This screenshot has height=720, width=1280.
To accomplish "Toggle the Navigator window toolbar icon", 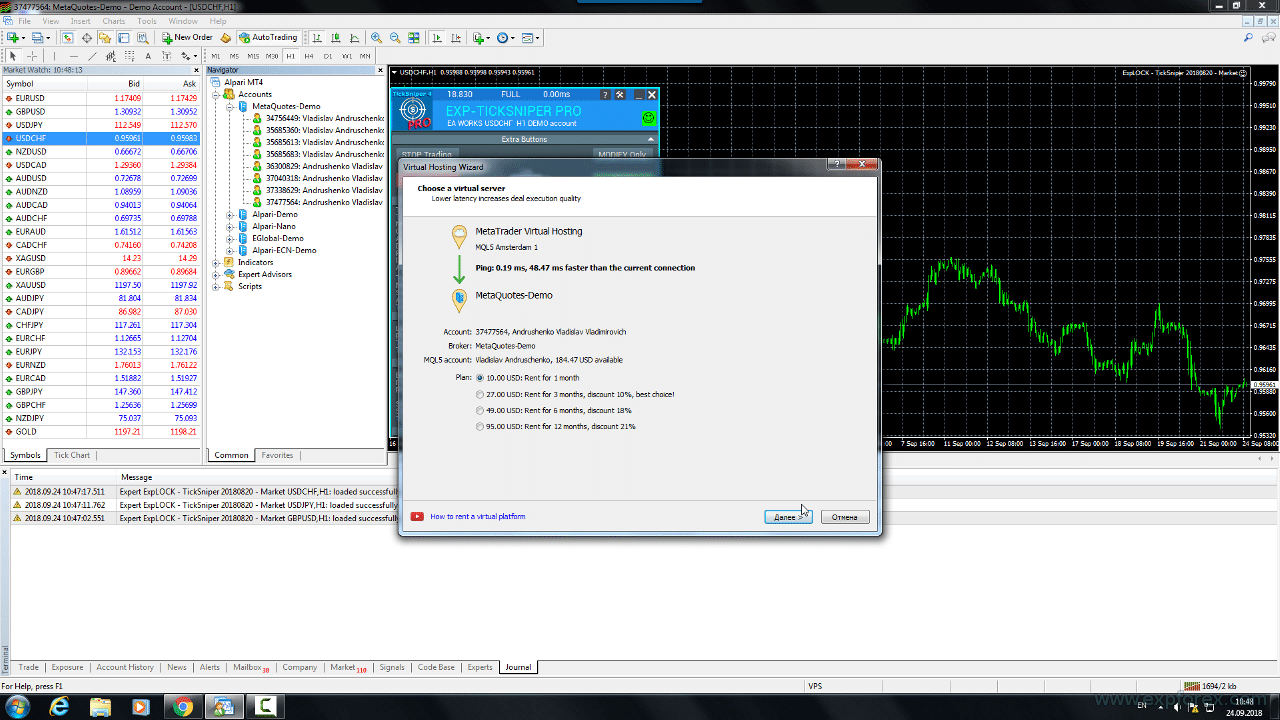I will [107, 38].
